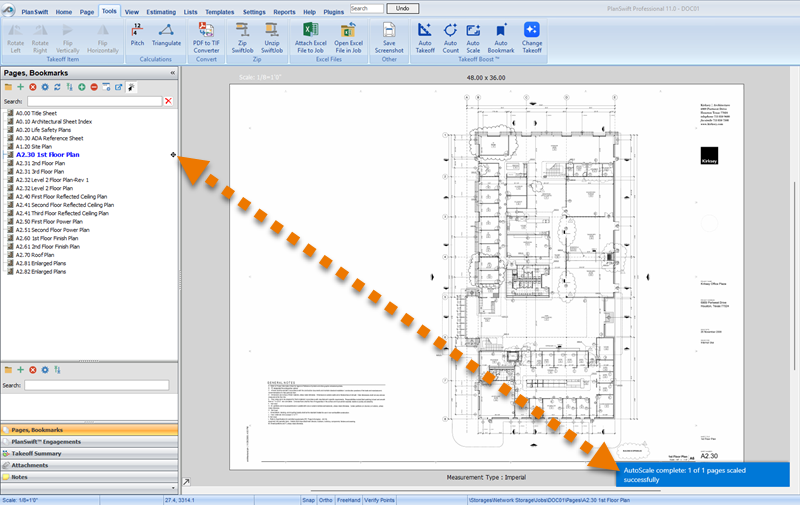This screenshot has width=800, height=505.
Task: Click the cursor-sparkle icon in Pages toolbar
Action: [131, 87]
